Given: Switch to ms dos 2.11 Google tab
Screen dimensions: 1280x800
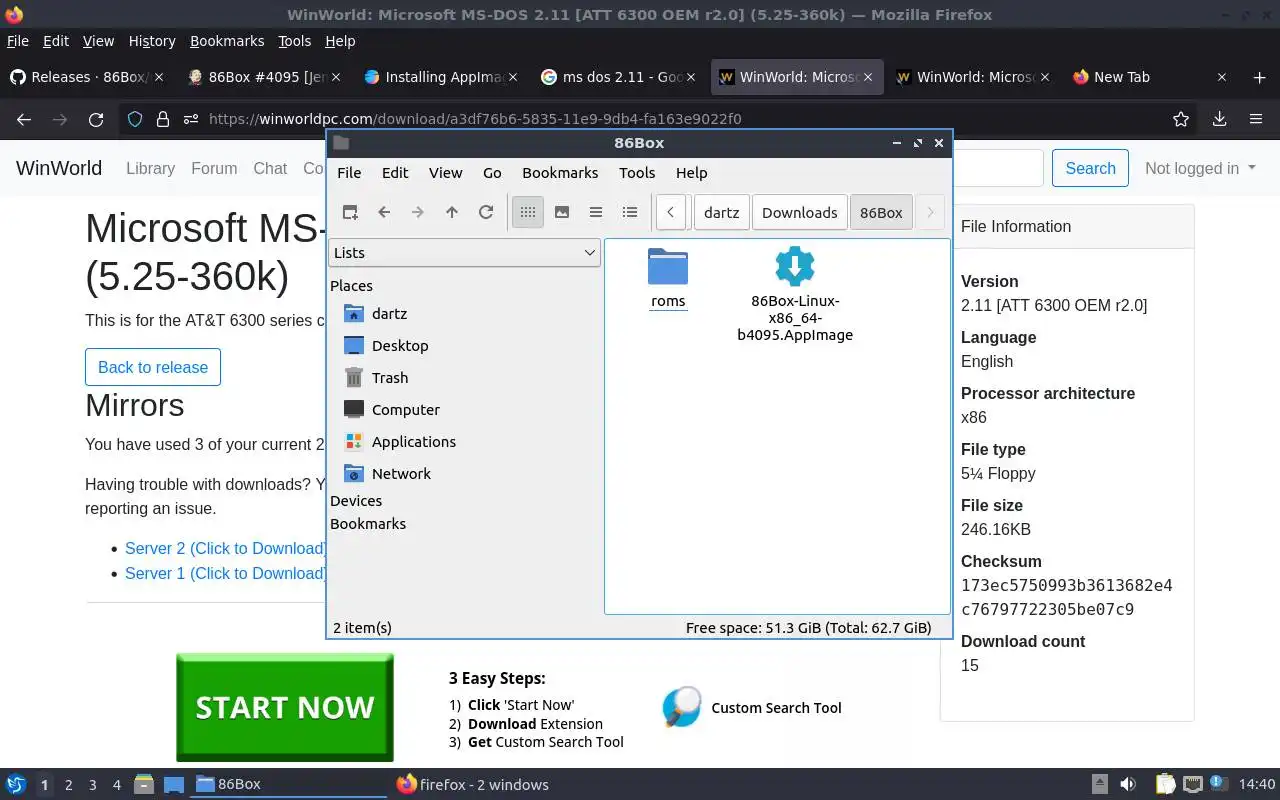Looking at the screenshot, I should (616, 77).
